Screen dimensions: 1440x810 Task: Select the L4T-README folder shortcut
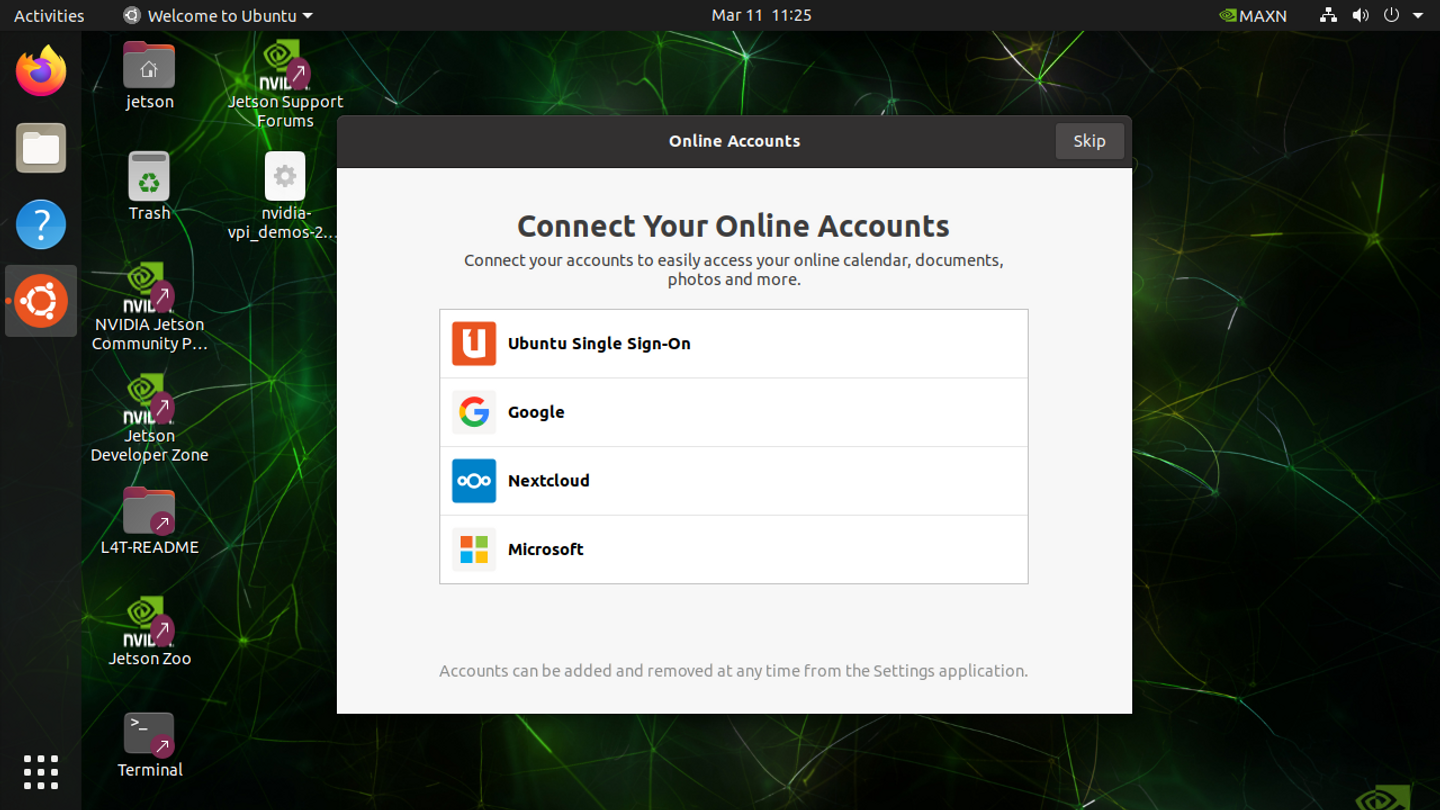tap(149, 521)
